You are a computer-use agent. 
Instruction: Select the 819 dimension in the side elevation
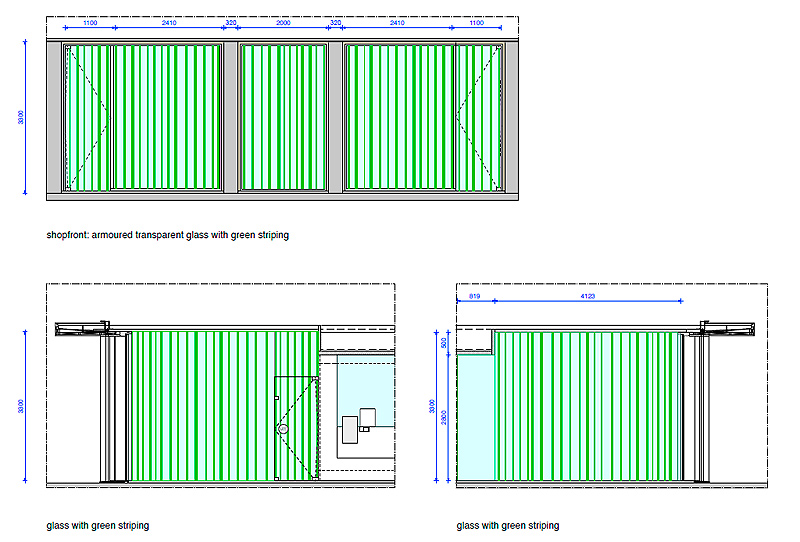point(474,296)
